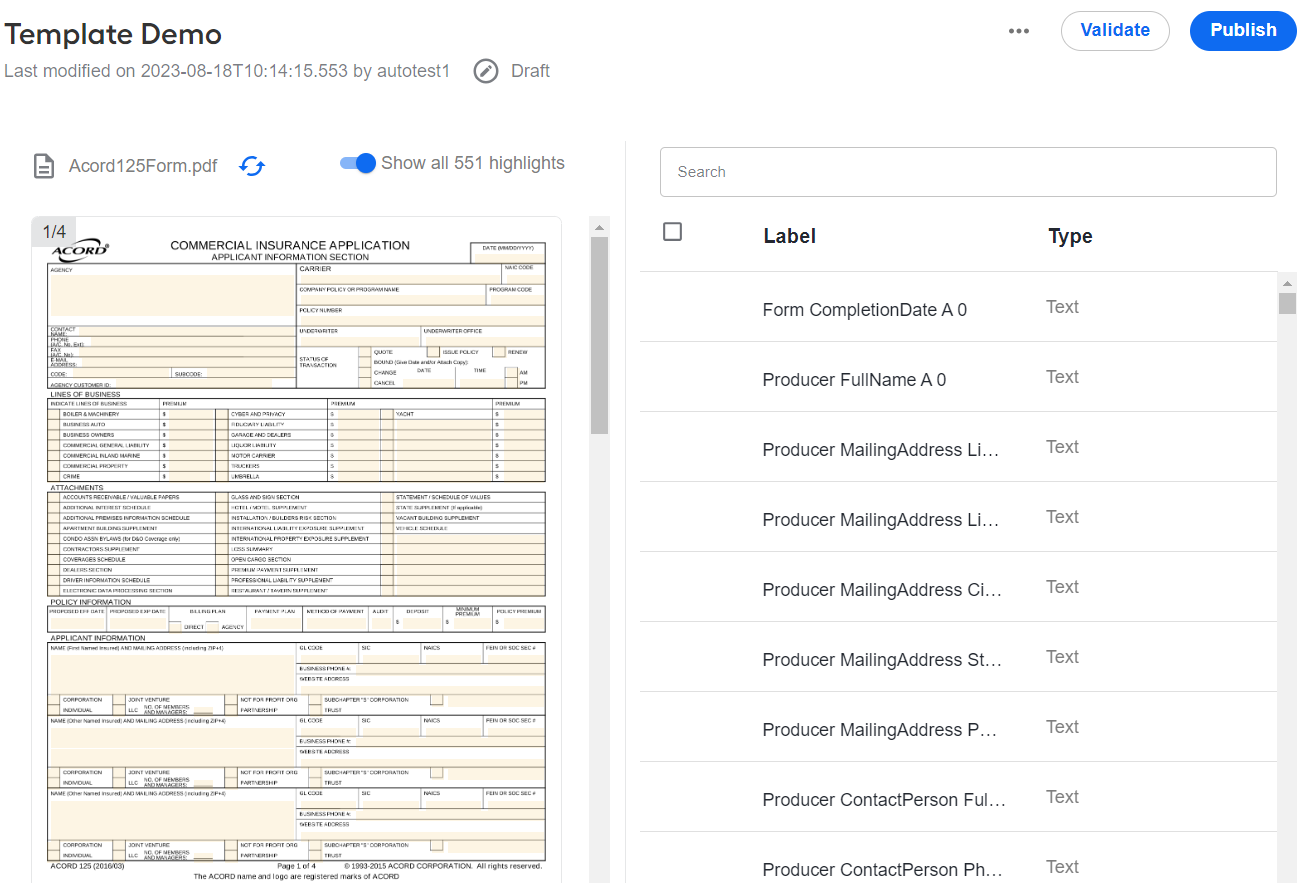Screen dimensions: 1302x883
Task: Click the up arrow of the PDF preview scrollbar
Action: 599,227
